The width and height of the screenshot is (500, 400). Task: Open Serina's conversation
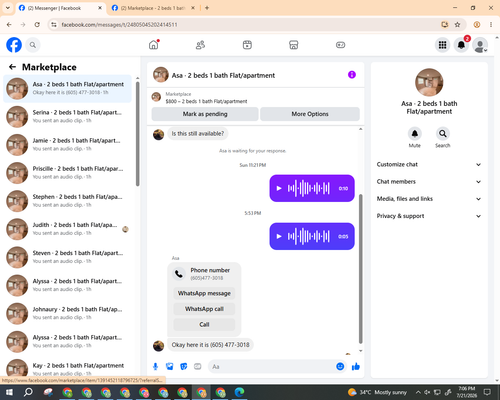(x=67, y=117)
